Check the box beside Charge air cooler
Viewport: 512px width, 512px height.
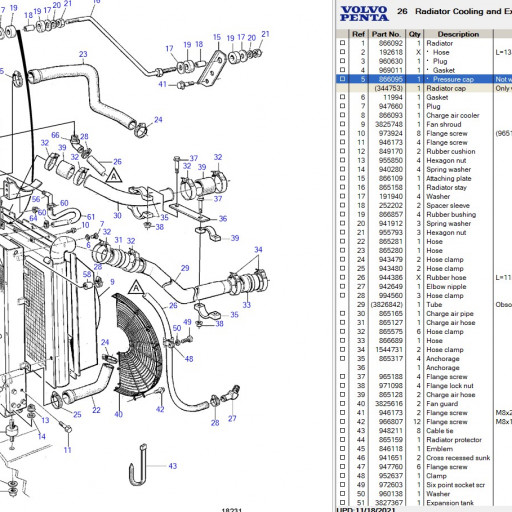342,115
